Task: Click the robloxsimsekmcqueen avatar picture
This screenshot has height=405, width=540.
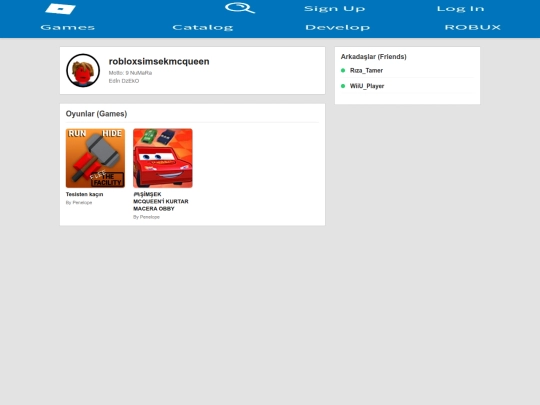Action: click(x=83, y=70)
